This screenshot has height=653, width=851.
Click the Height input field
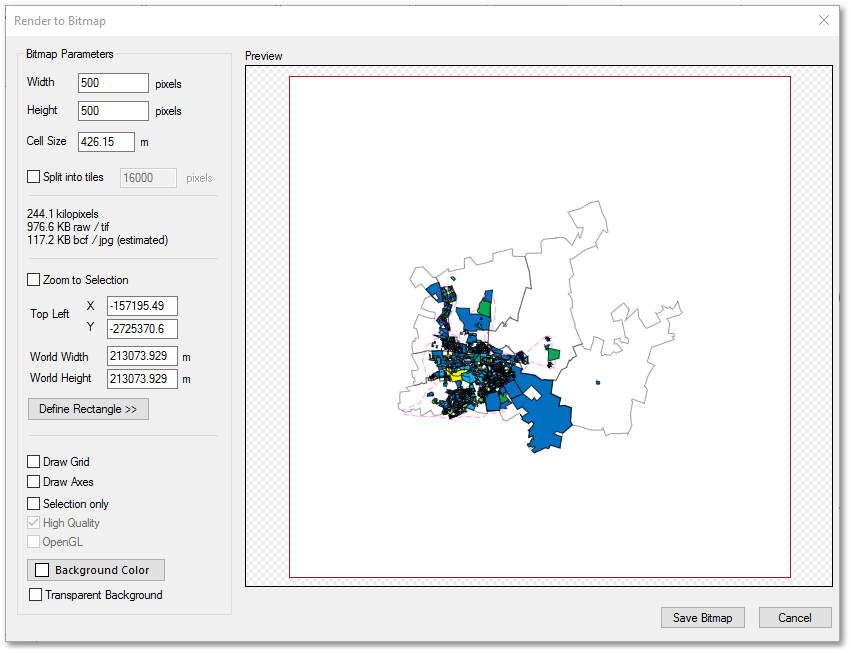pos(113,111)
